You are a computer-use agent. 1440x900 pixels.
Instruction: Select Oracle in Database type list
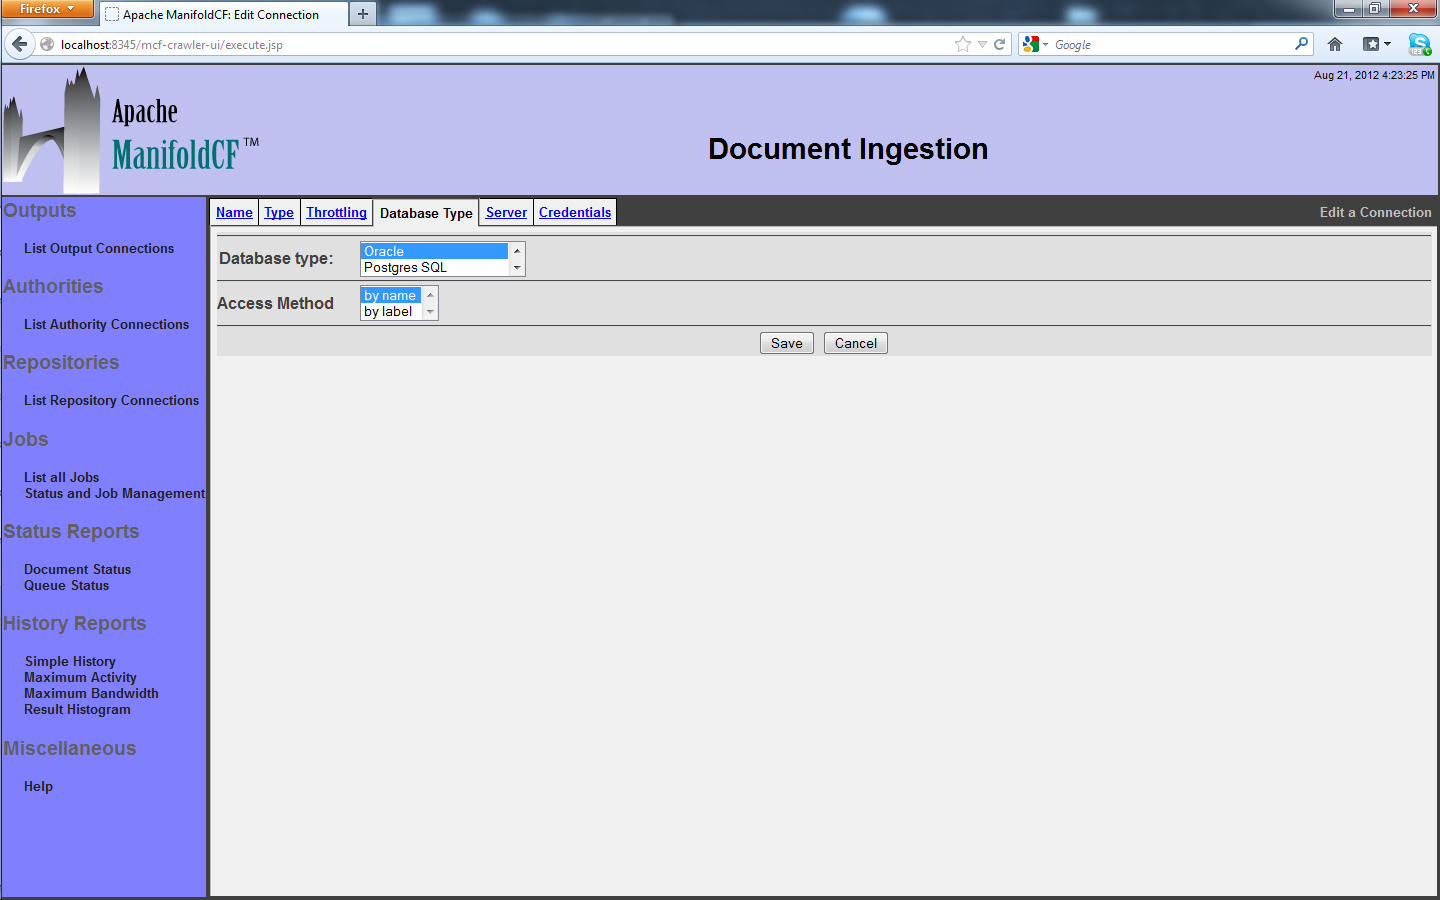433,251
